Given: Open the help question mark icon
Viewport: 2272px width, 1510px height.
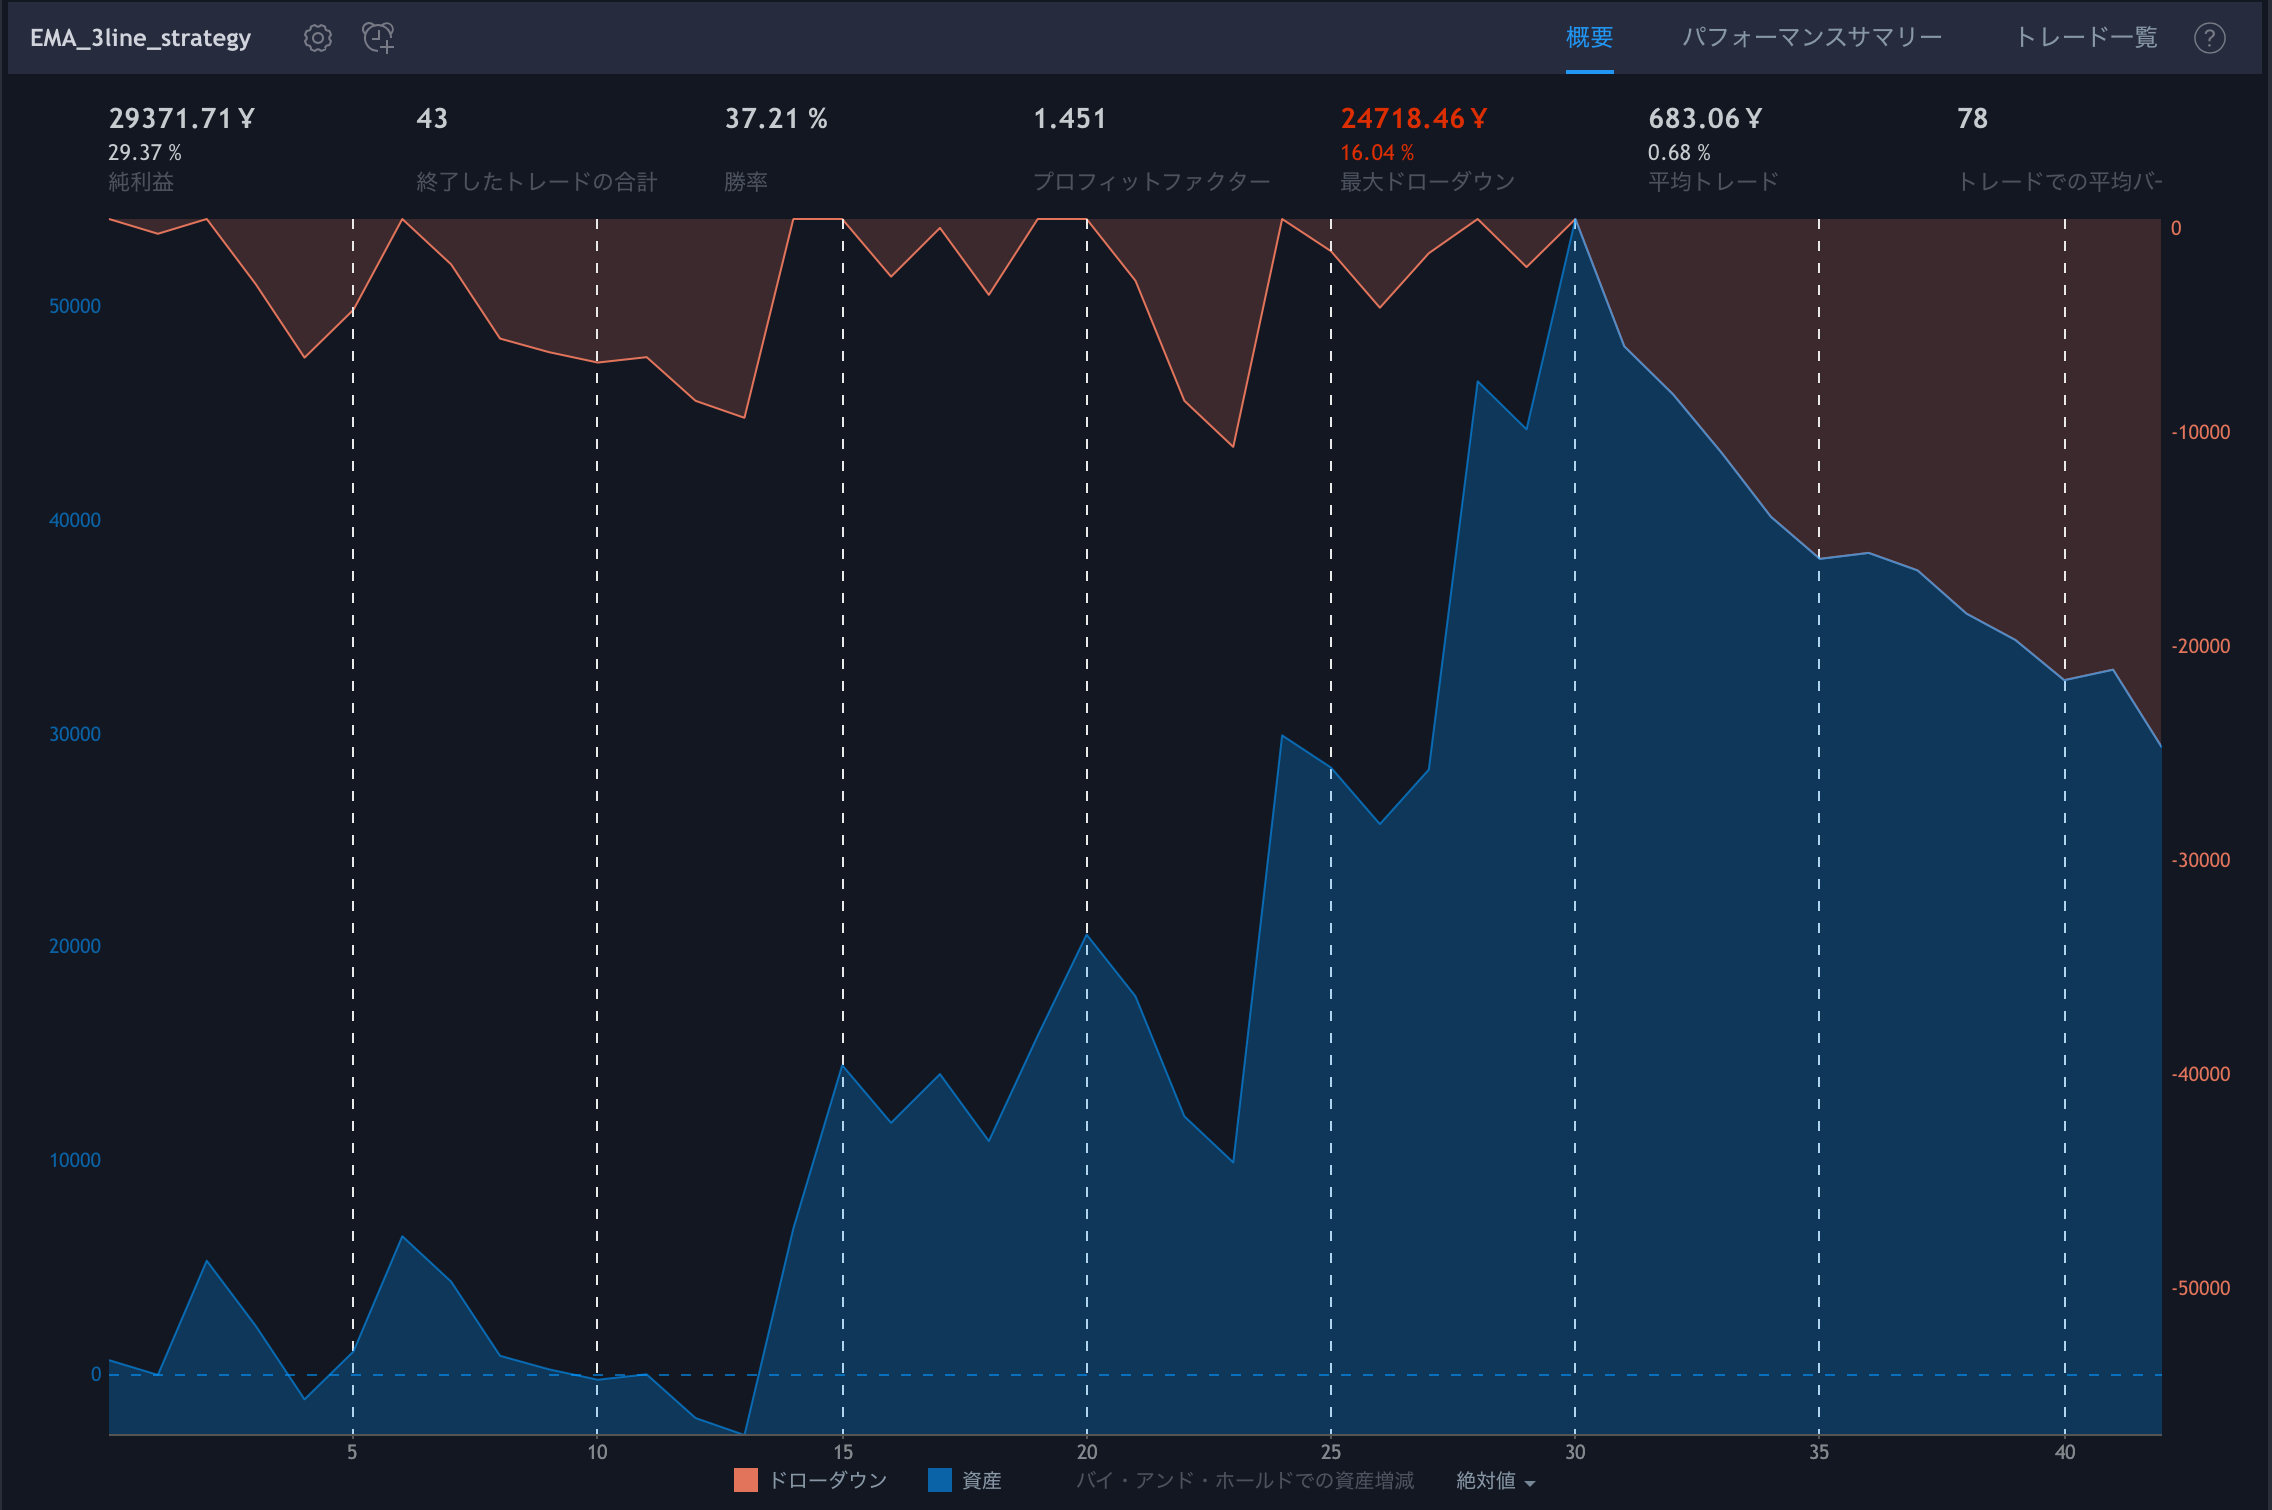Looking at the screenshot, I should [2209, 38].
